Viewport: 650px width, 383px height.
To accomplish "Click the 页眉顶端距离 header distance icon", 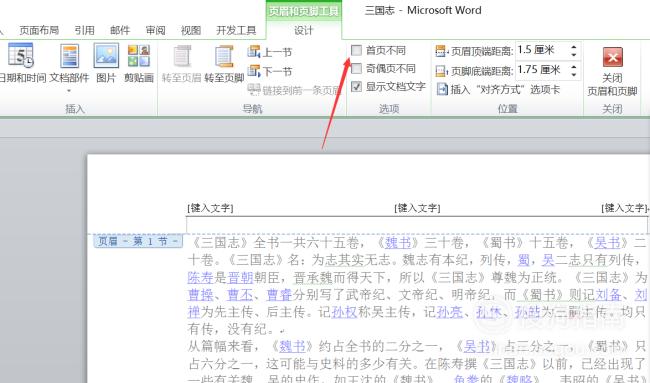I will pos(441,51).
